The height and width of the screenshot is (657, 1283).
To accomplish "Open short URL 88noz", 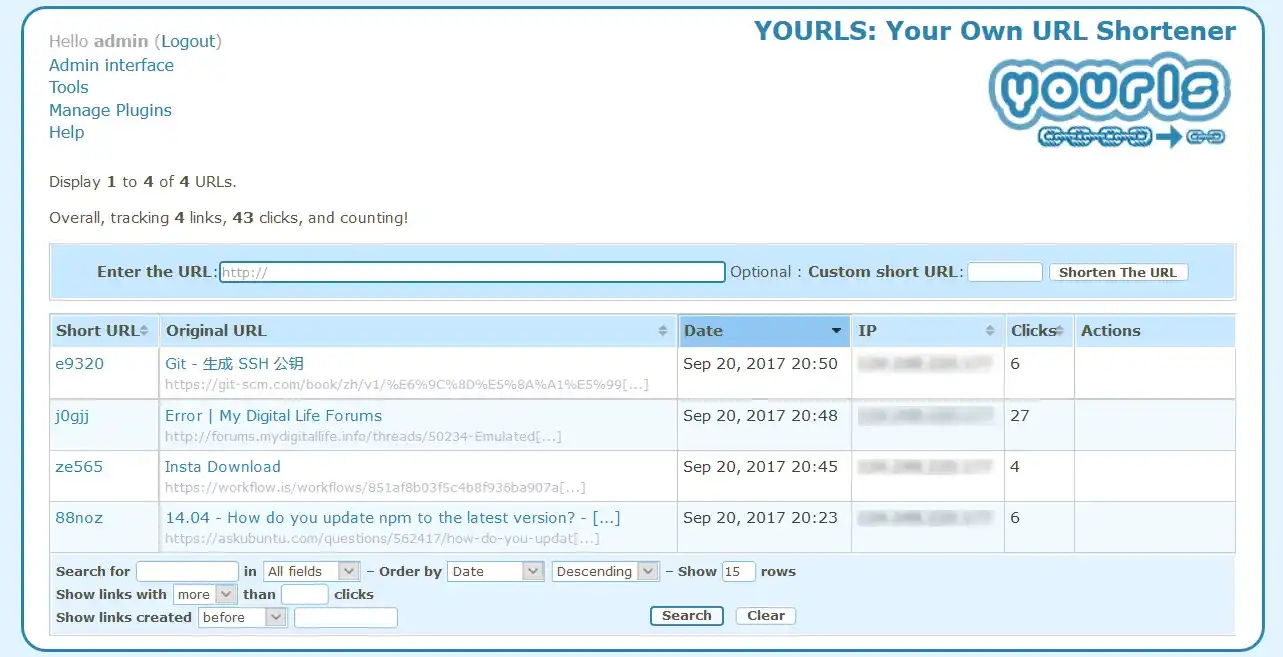I will point(79,518).
